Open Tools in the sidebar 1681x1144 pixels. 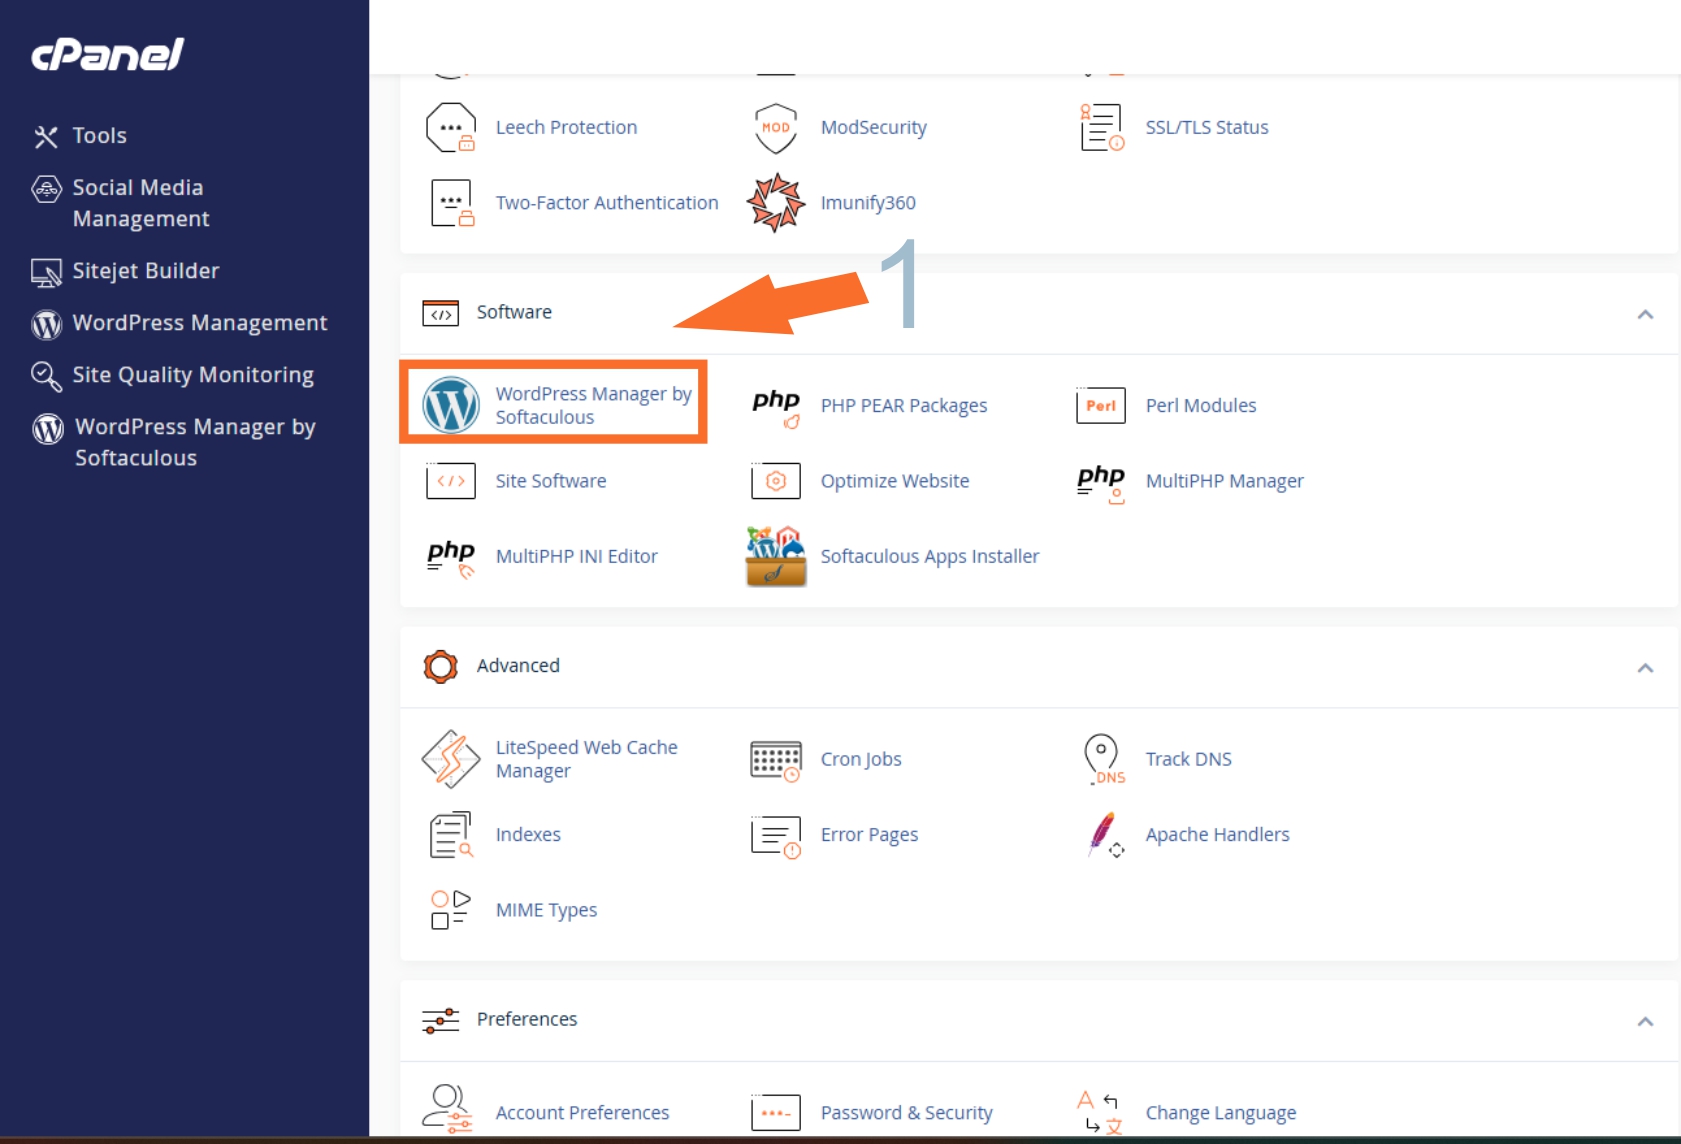[x=99, y=136]
